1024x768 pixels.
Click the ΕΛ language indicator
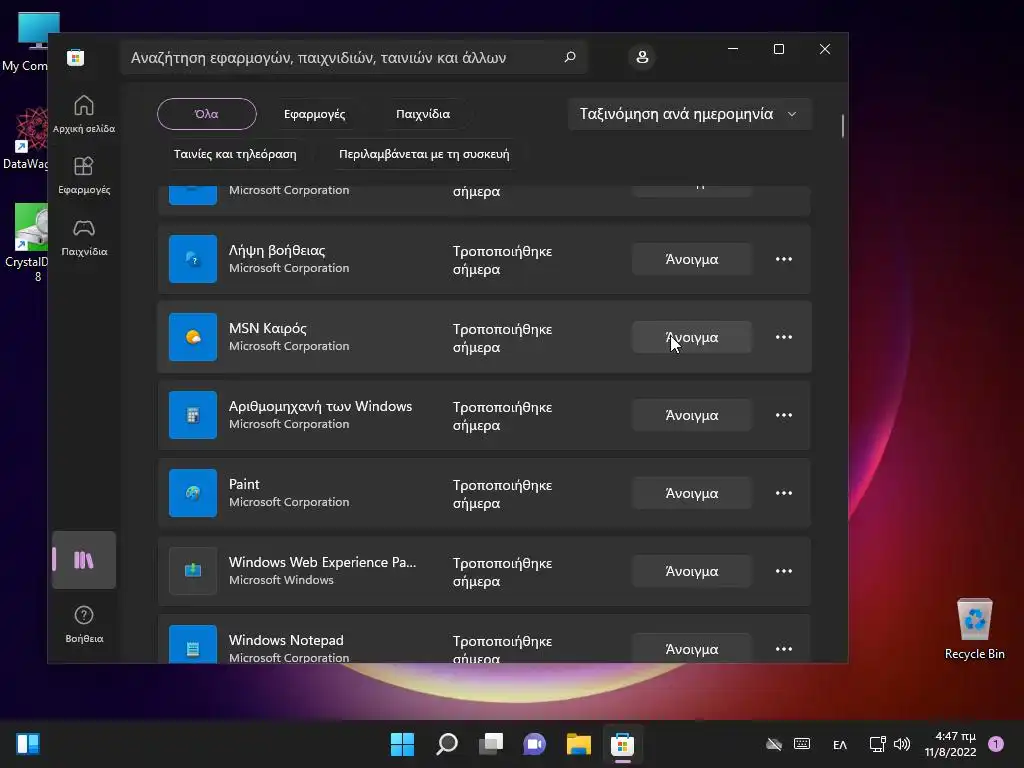point(840,744)
